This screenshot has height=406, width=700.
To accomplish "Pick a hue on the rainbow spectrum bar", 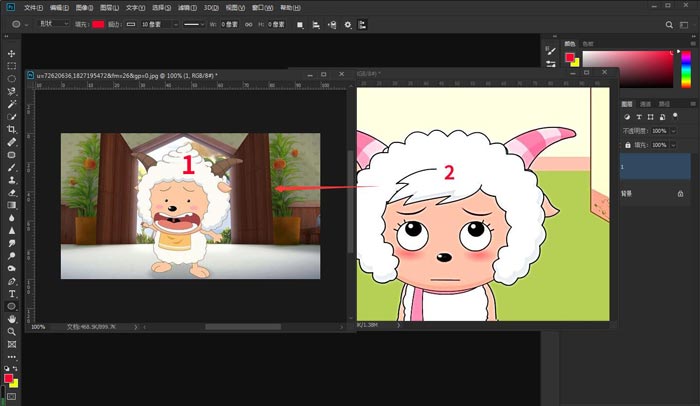I will tap(685, 68).
